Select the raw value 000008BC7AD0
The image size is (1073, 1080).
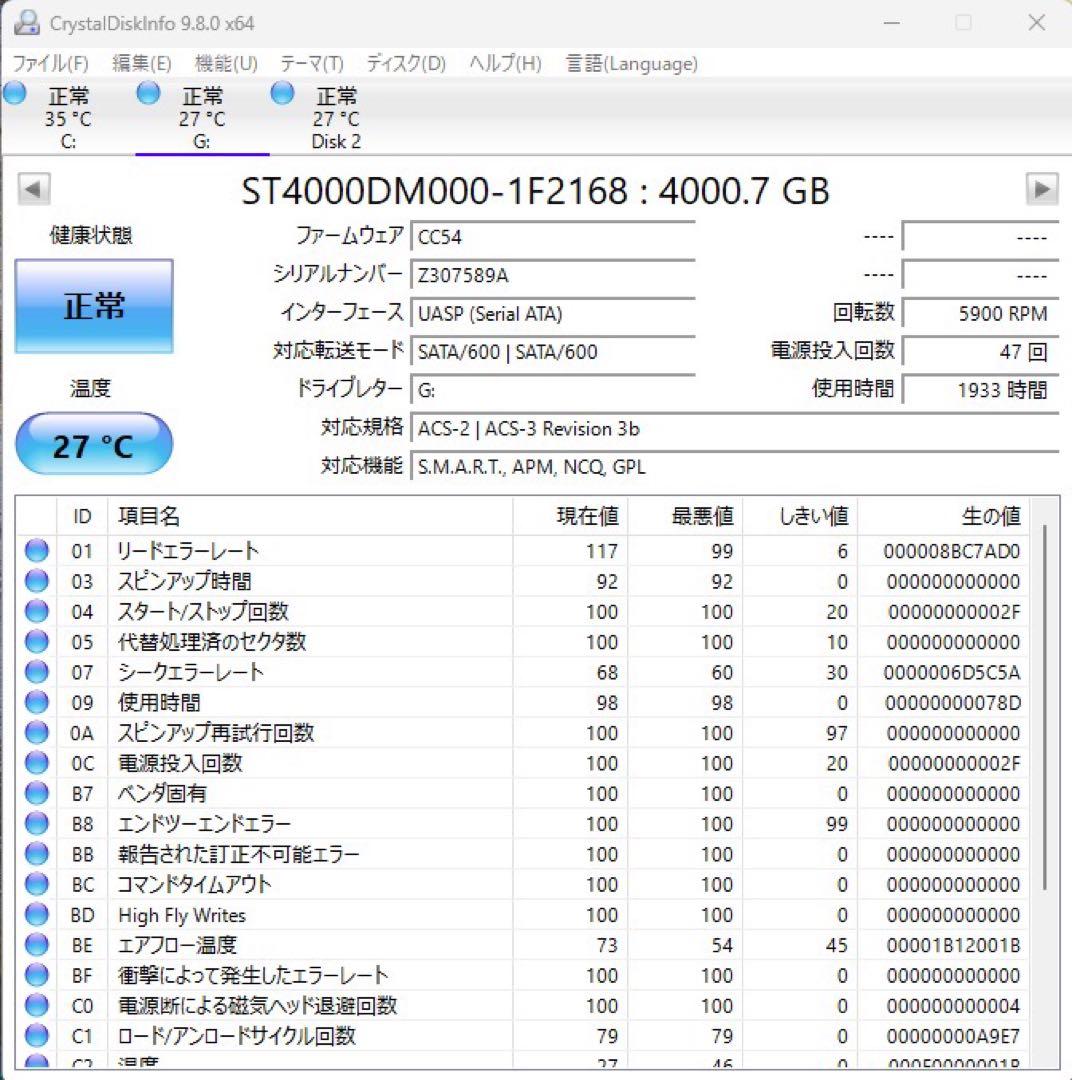(x=952, y=551)
